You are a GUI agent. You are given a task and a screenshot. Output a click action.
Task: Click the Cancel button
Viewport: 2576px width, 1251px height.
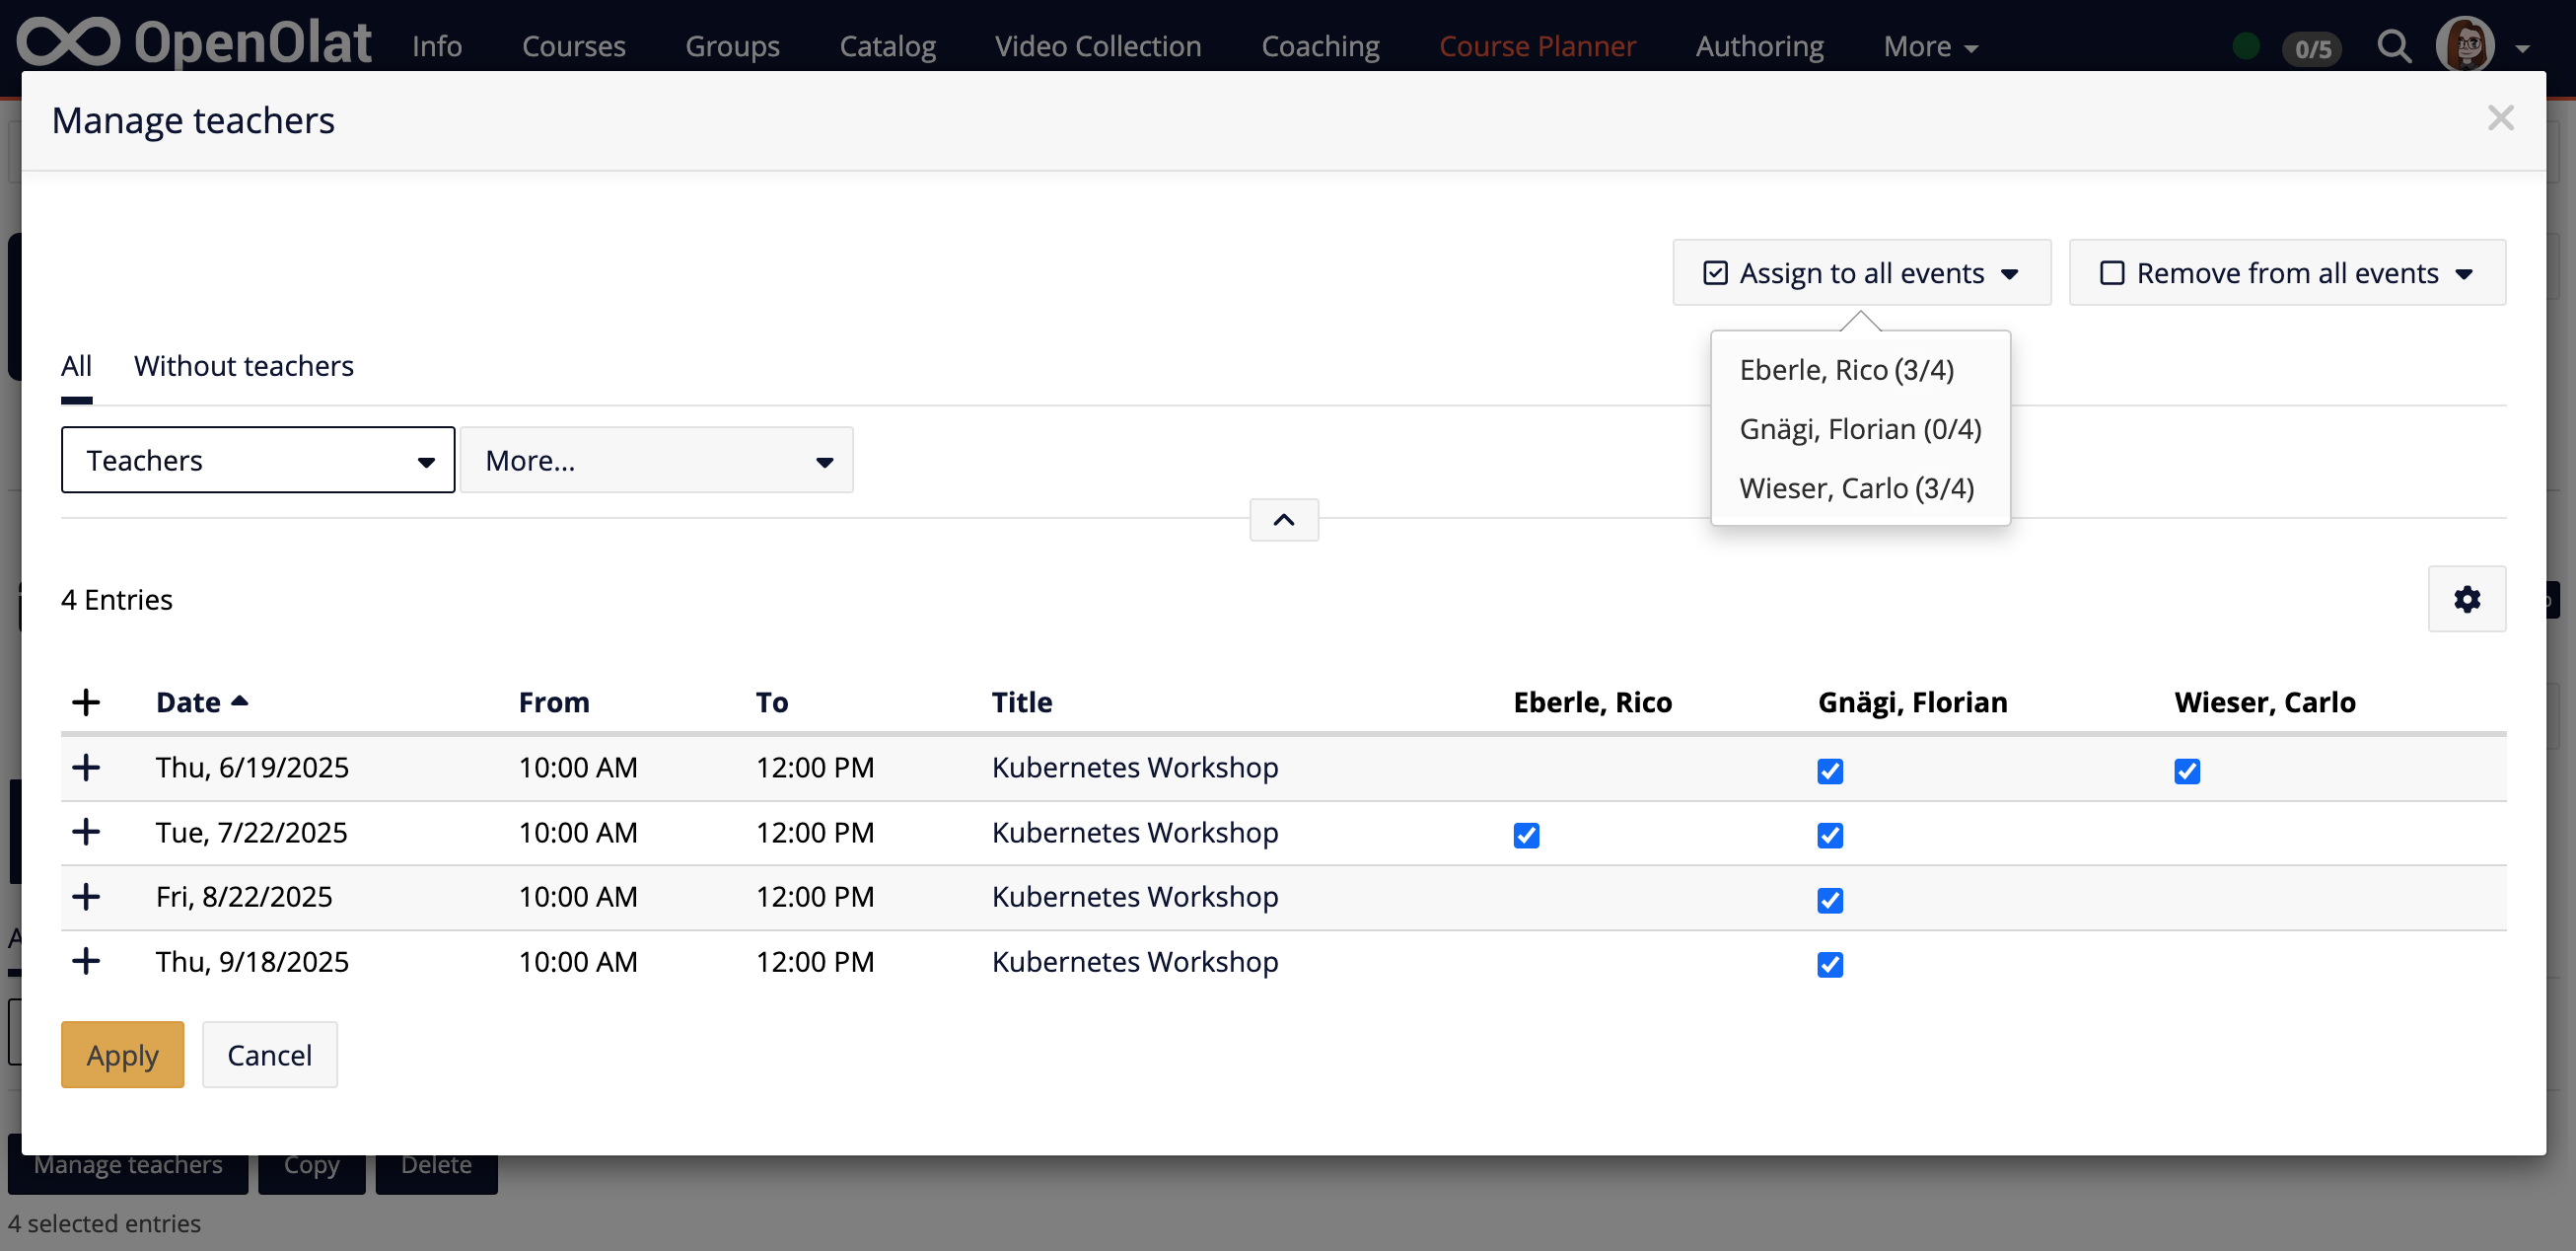(x=269, y=1054)
